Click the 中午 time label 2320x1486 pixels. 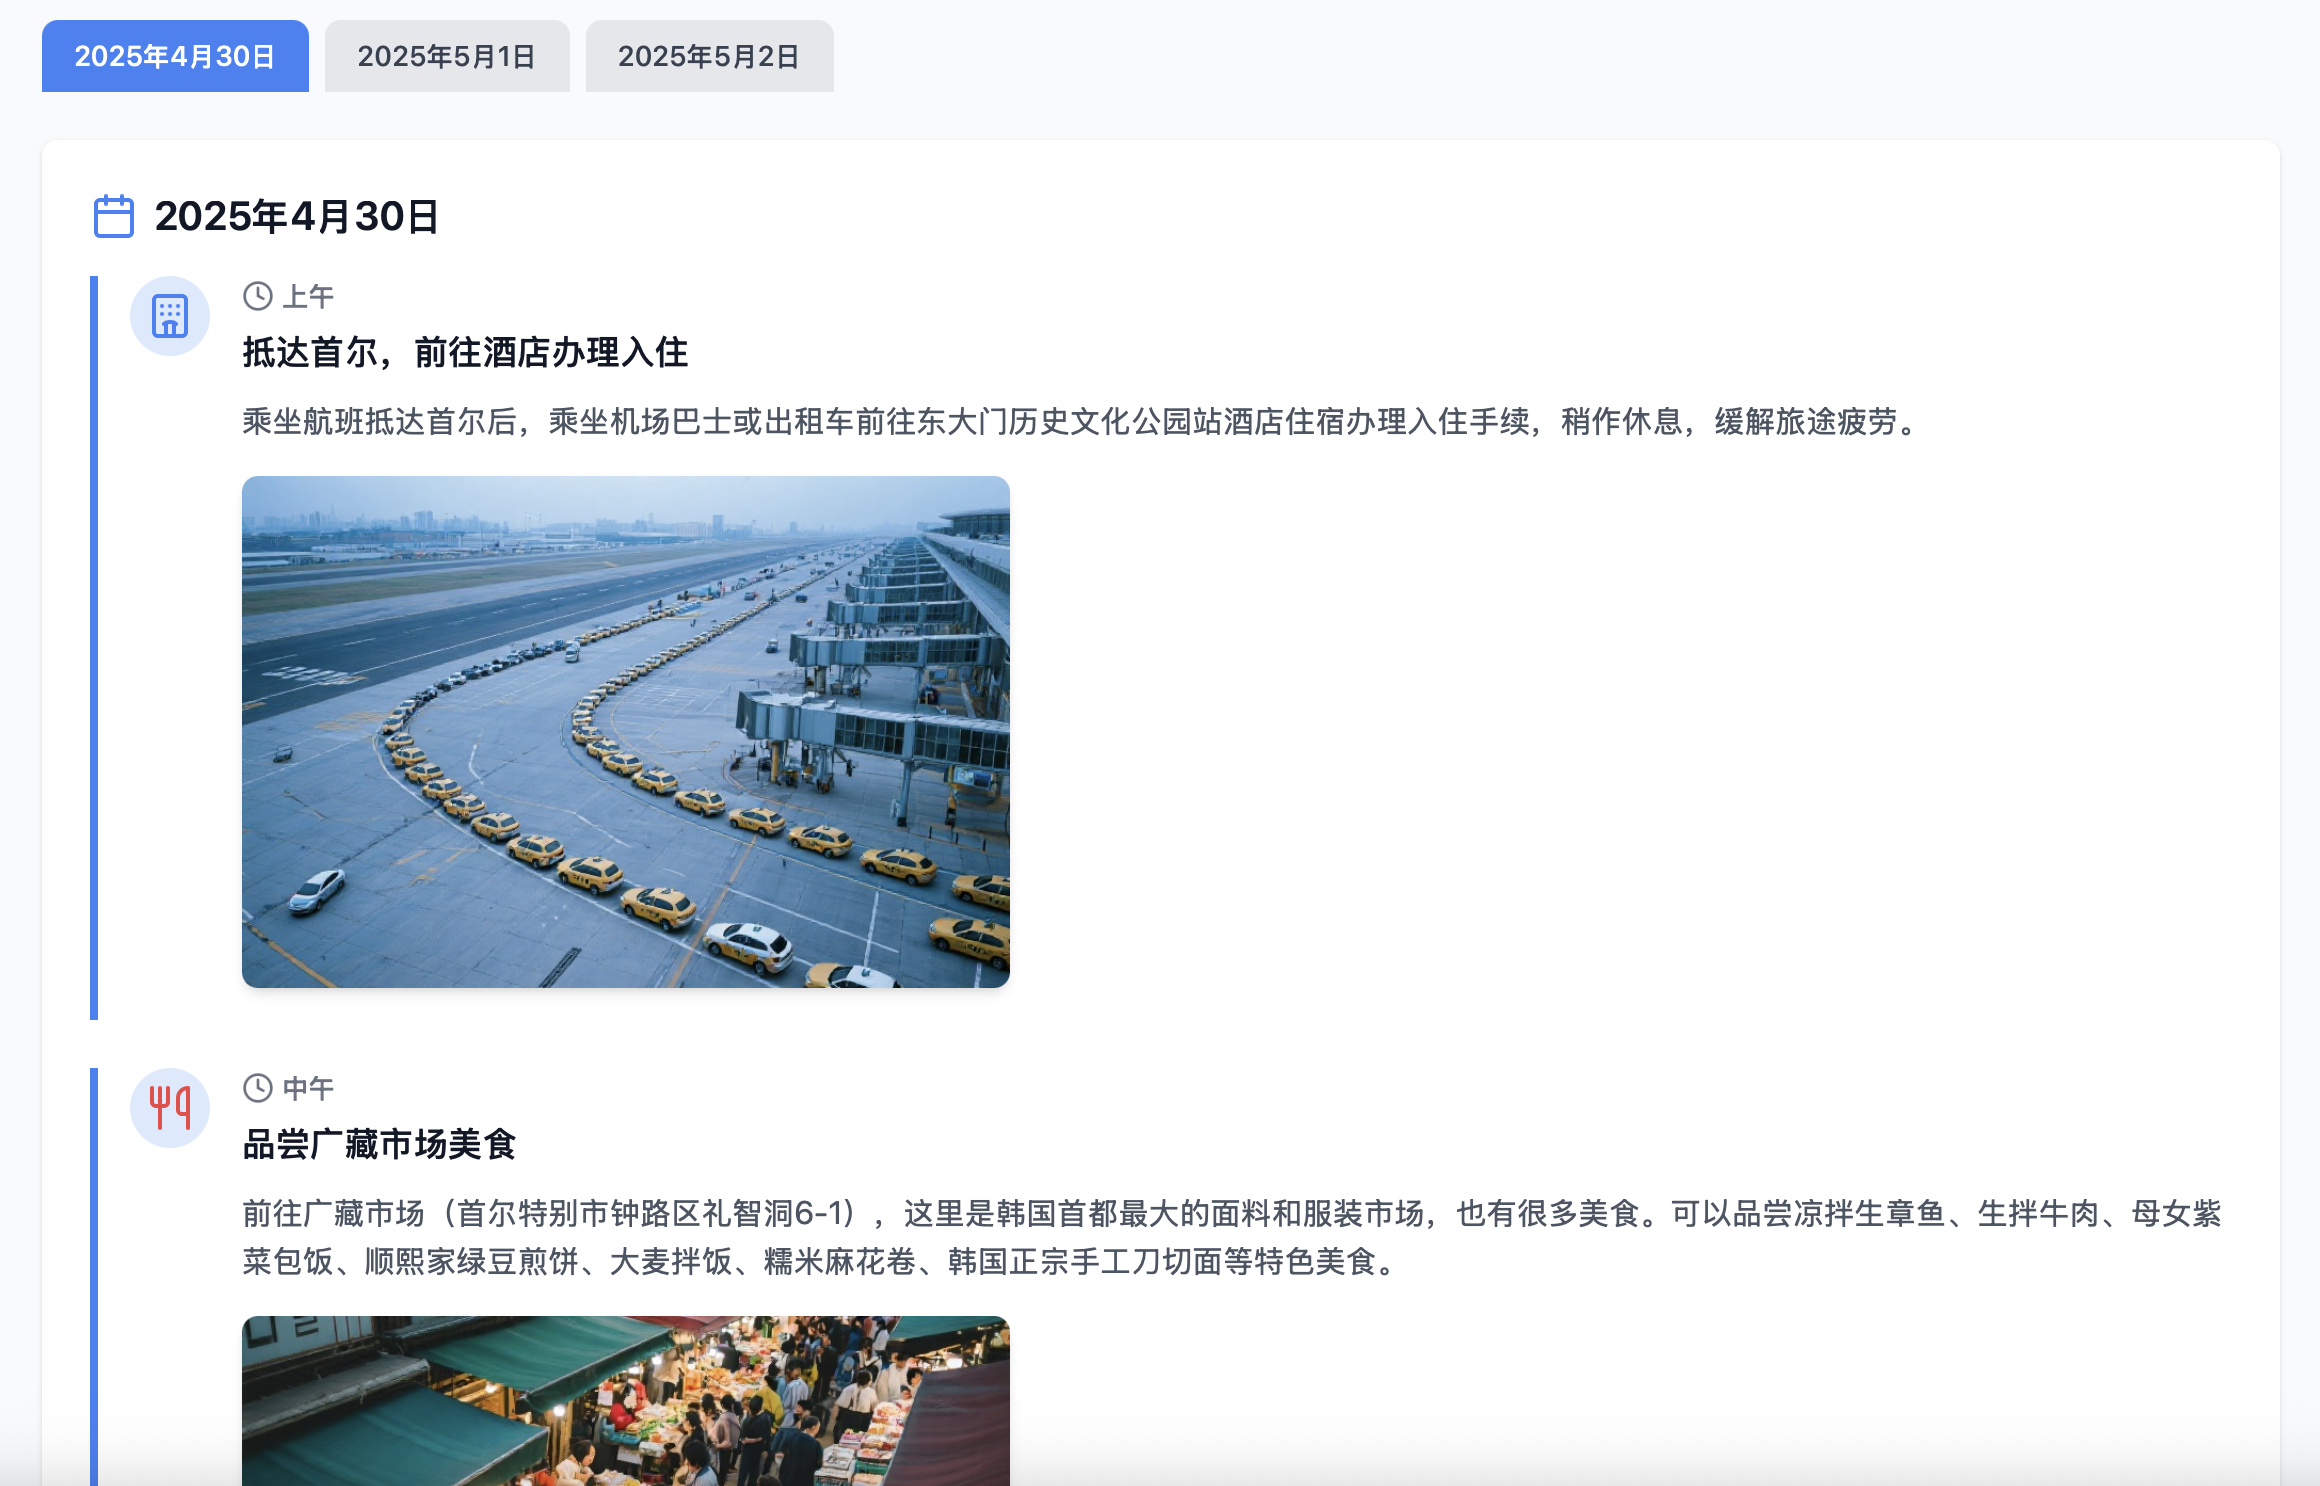pos(308,1088)
